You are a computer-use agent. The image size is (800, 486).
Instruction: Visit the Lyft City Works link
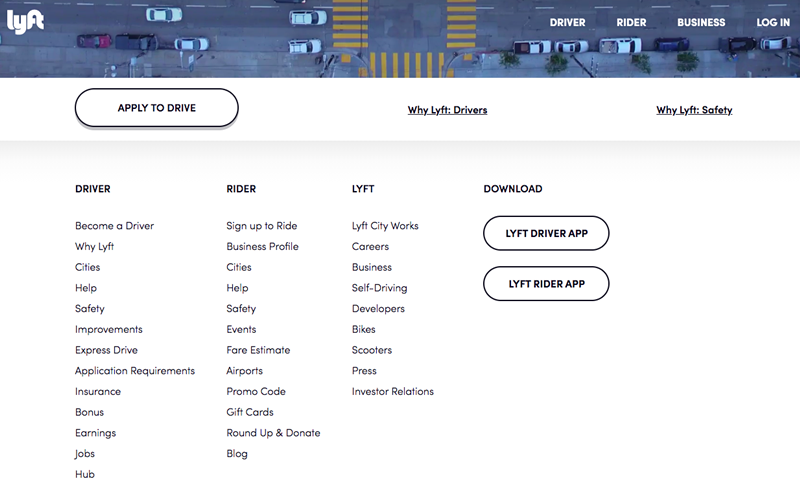(385, 226)
